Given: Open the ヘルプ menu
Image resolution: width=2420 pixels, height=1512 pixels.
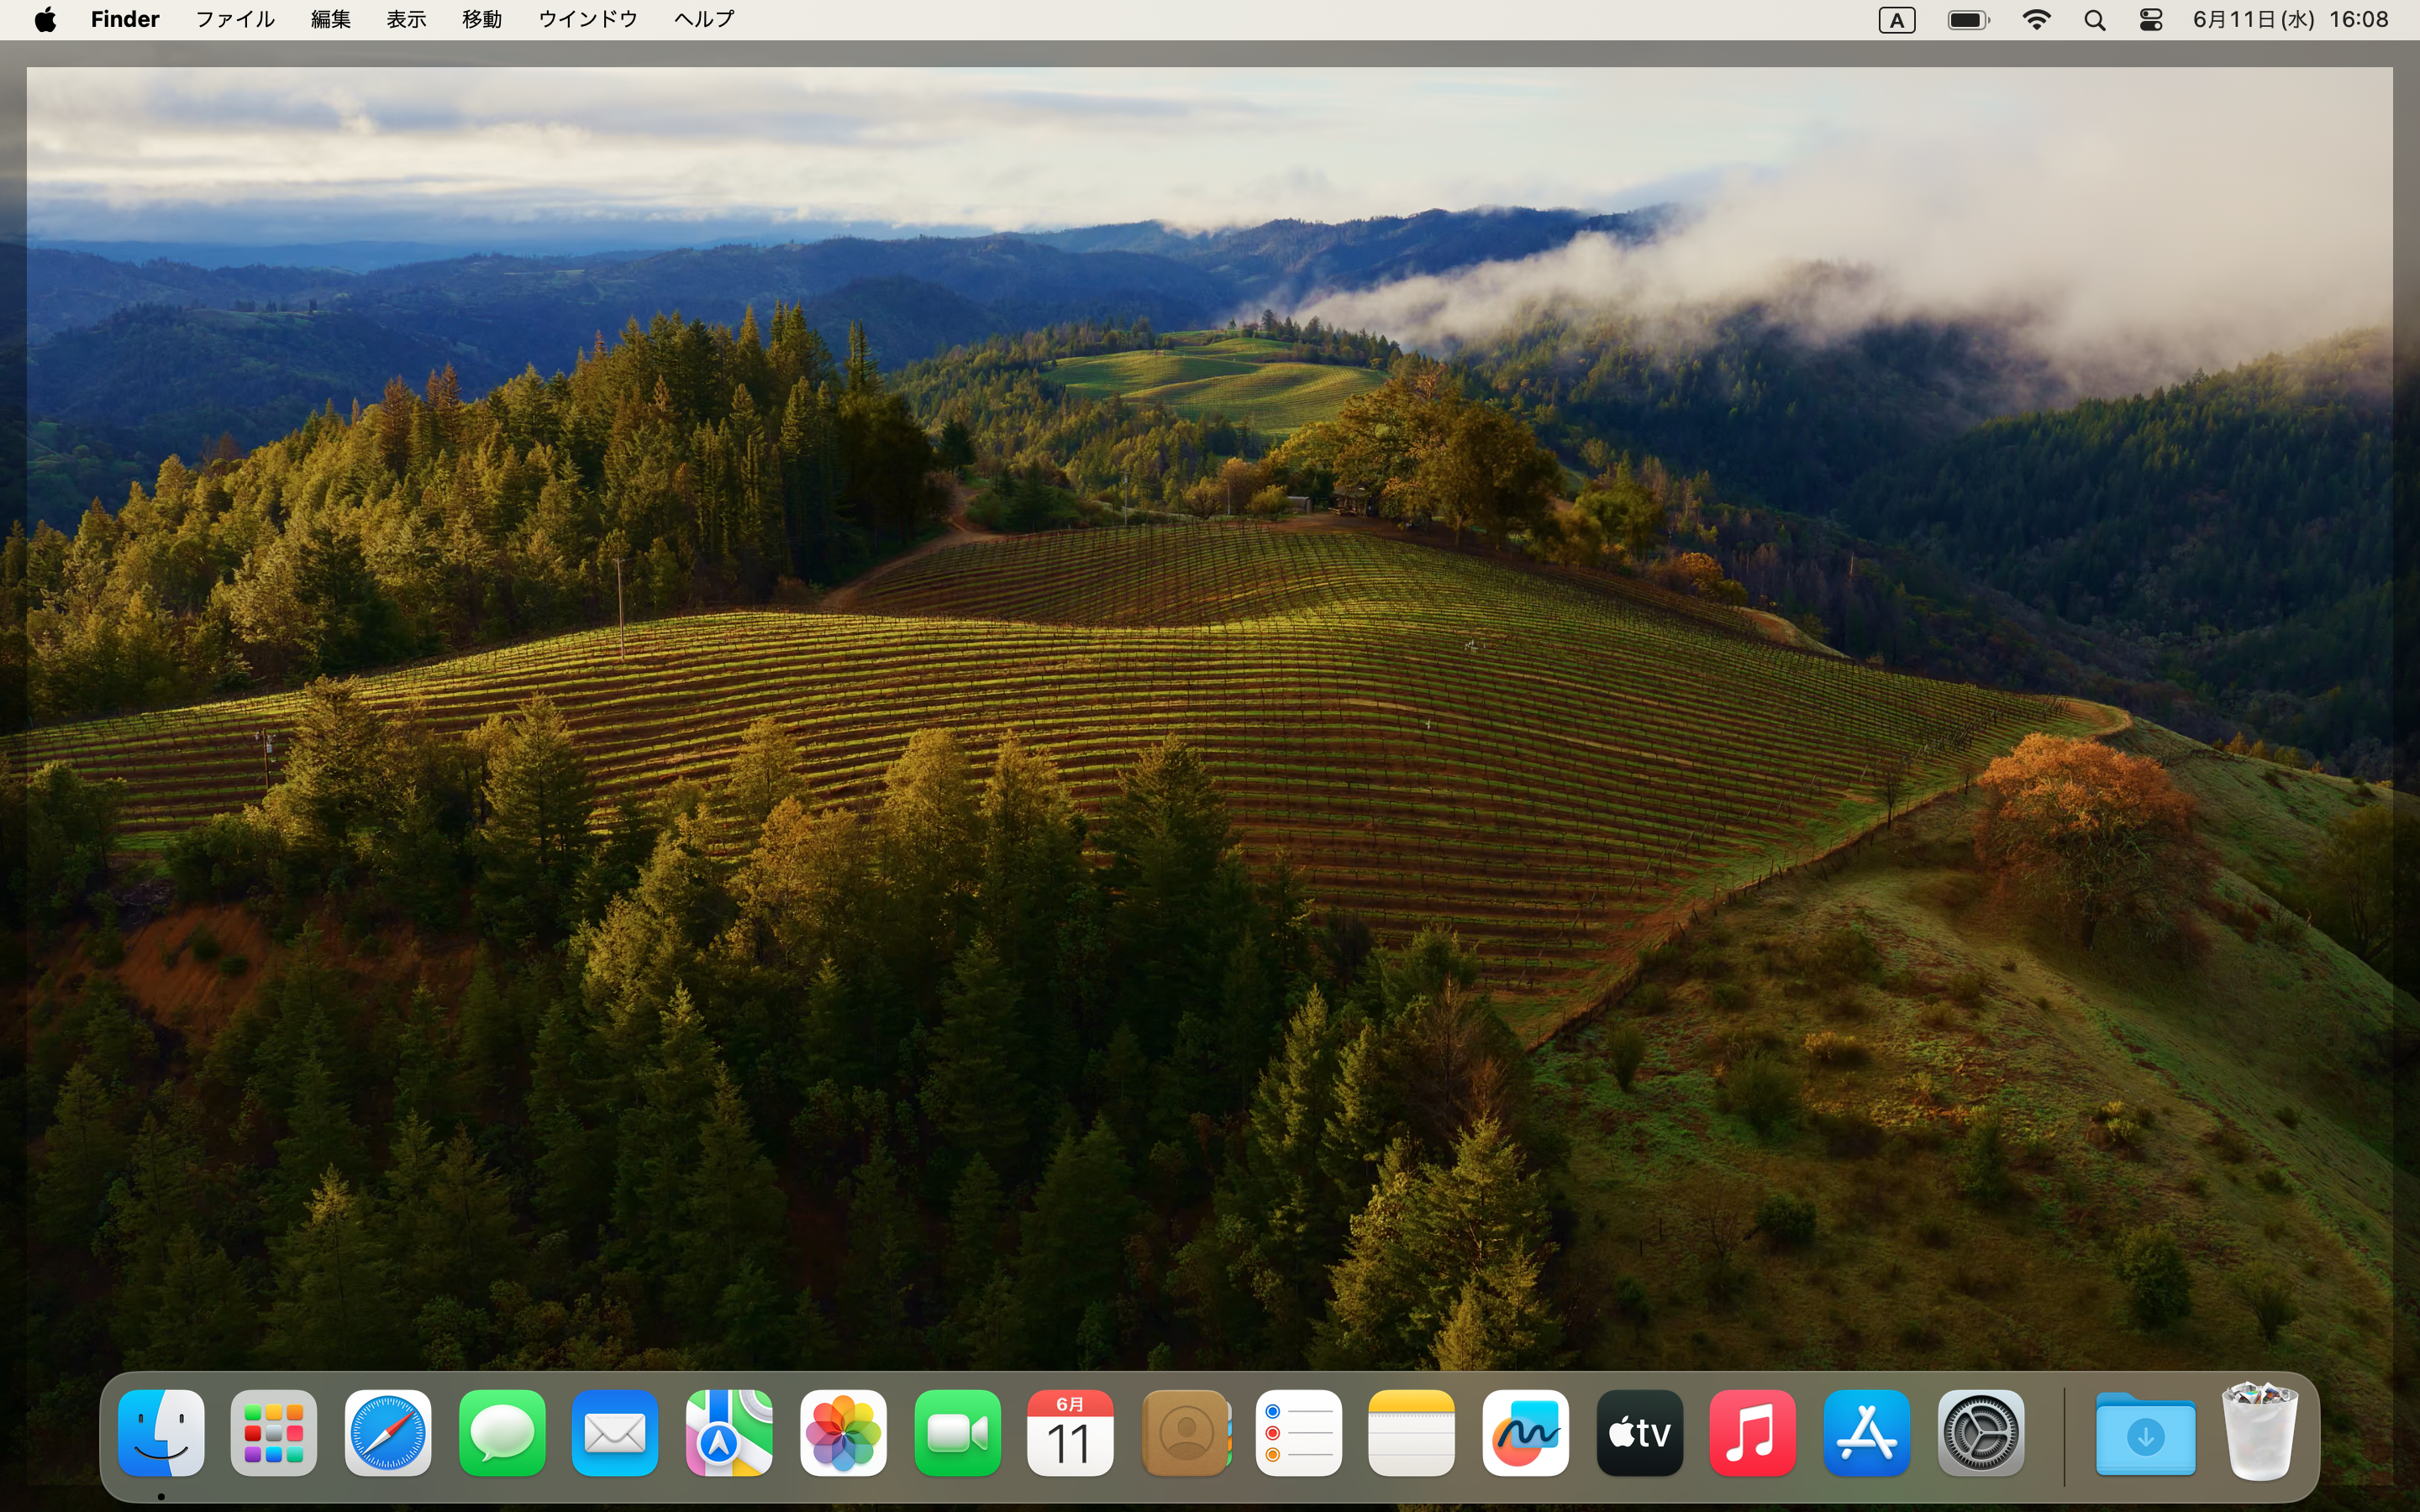Looking at the screenshot, I should 704,19.
